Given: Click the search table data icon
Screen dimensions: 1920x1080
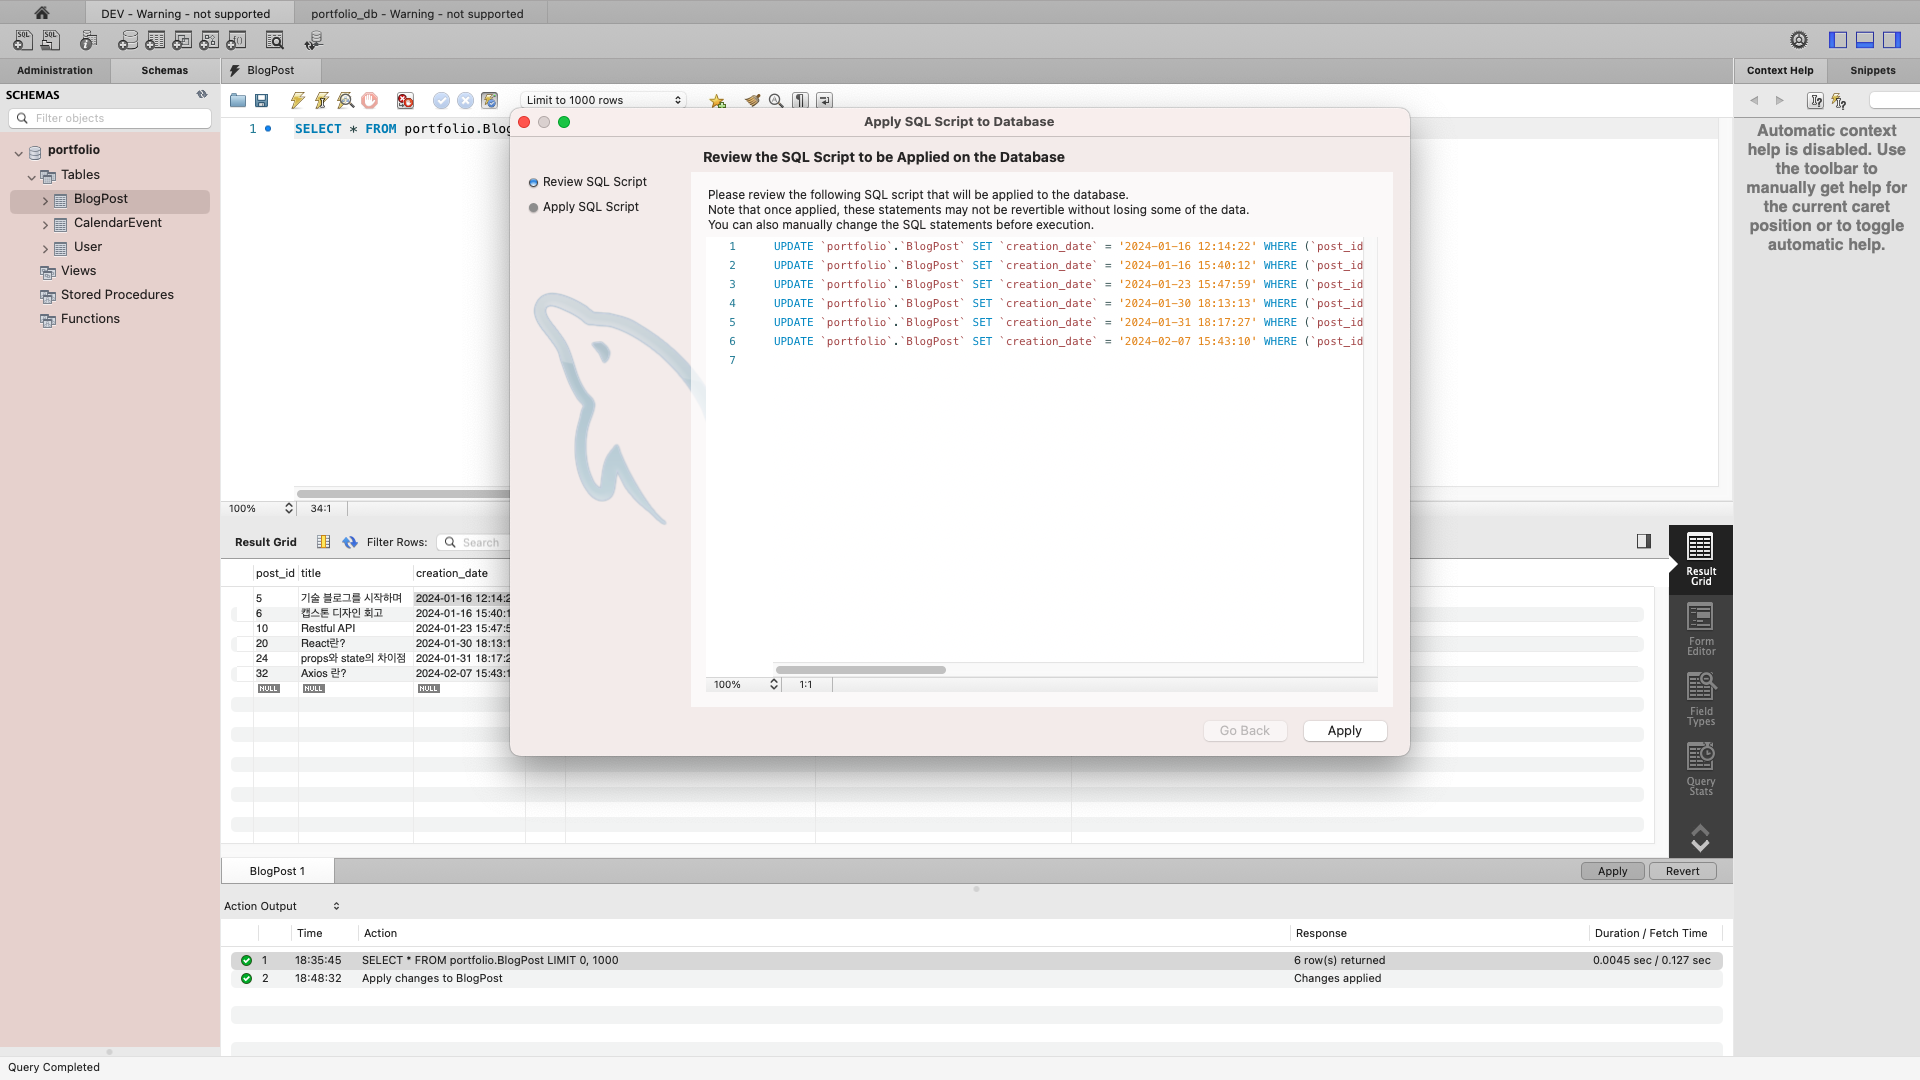Looking at the screenshot, I should tap(275, 40).
